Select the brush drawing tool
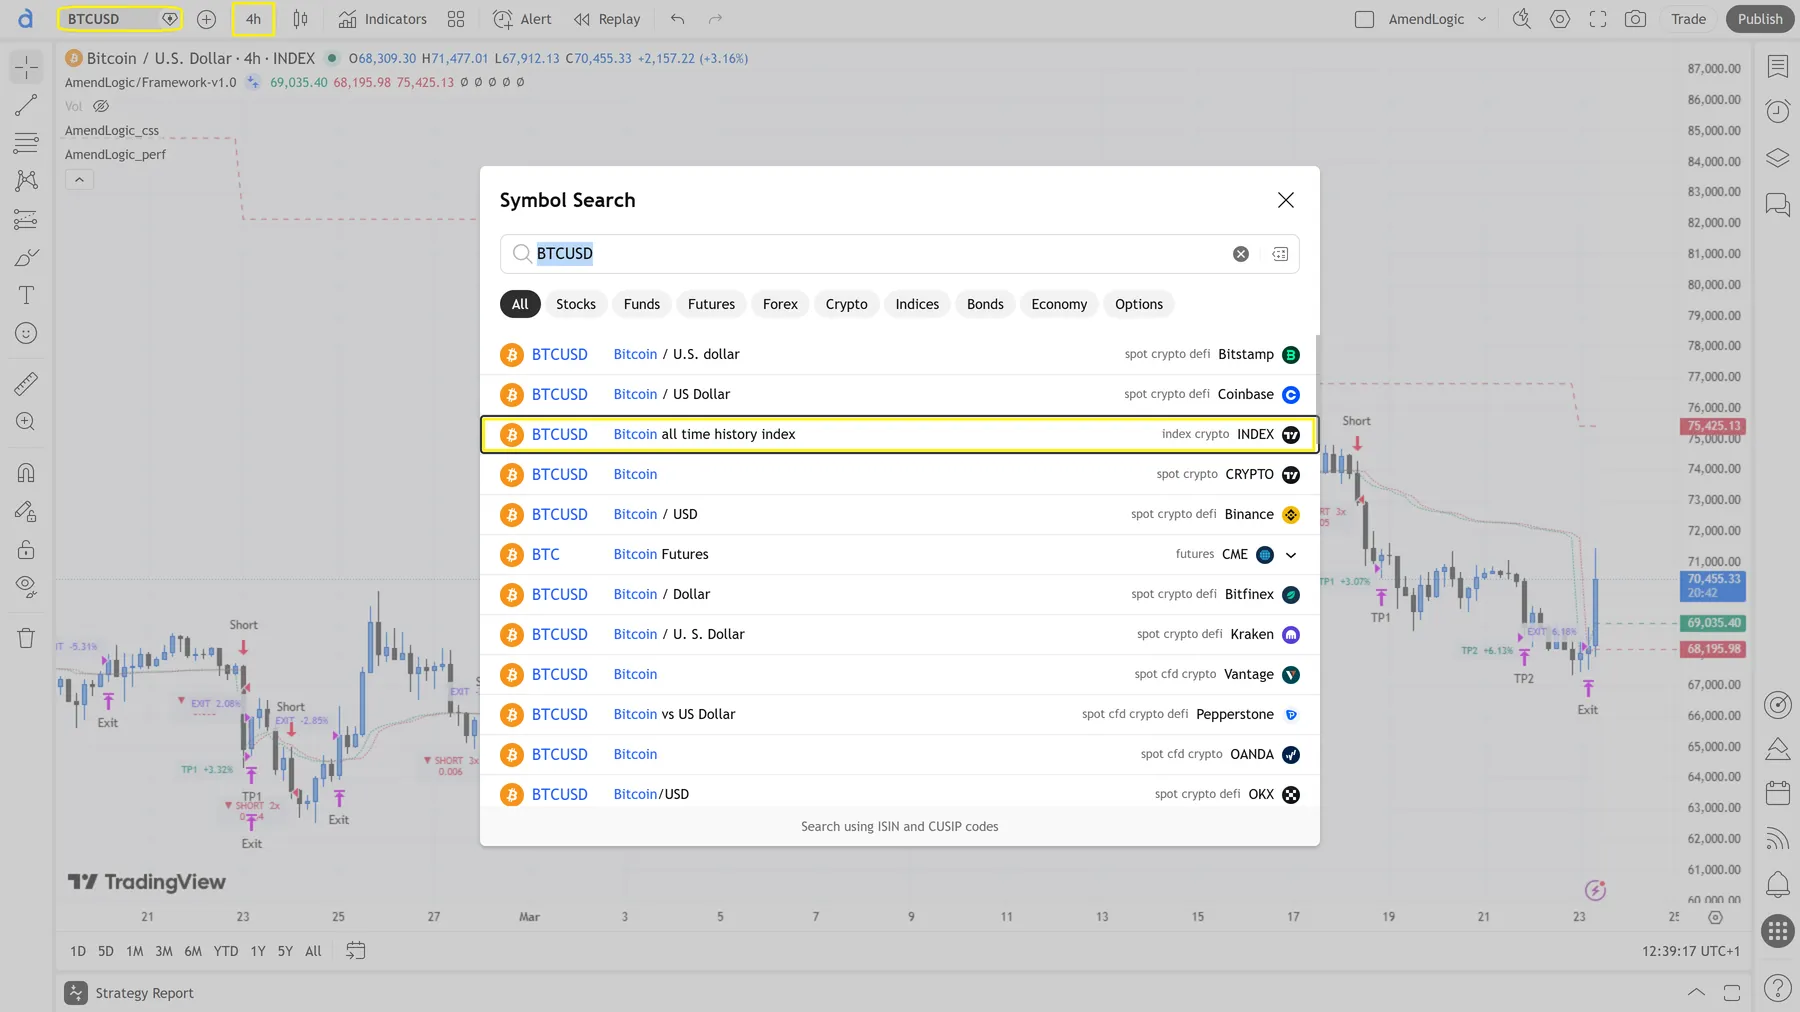1800x1012 pixels. pos(26,257)
